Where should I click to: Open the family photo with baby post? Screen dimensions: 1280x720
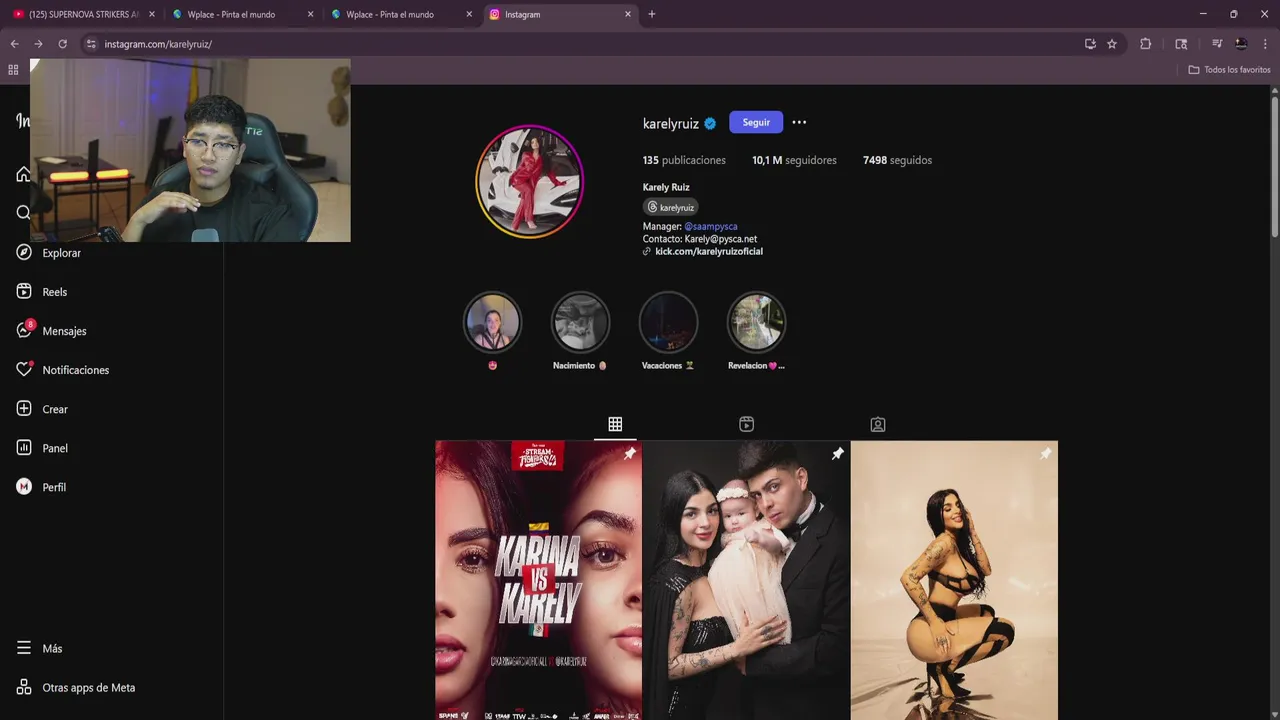click(x=746, y=580)
